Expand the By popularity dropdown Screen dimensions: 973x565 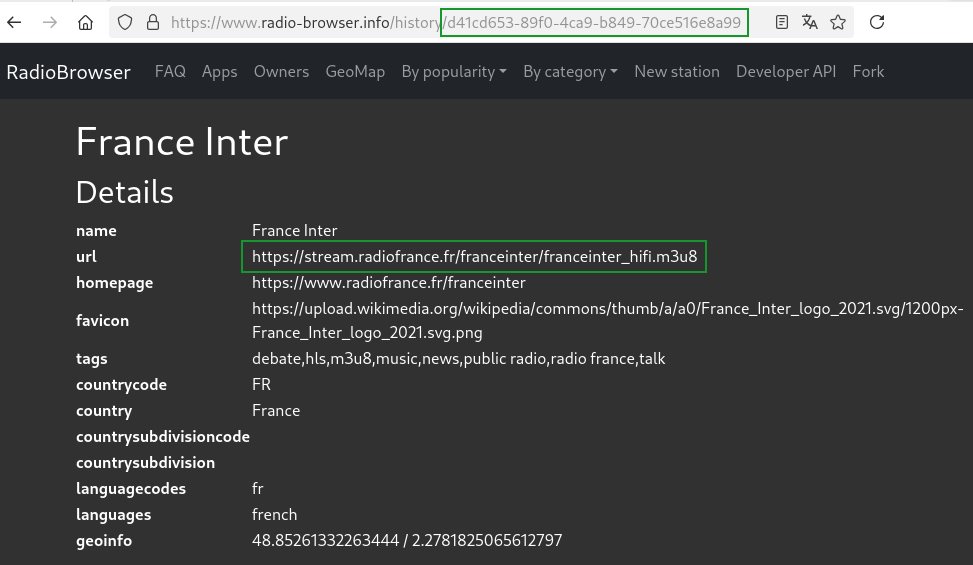(454, 72)
